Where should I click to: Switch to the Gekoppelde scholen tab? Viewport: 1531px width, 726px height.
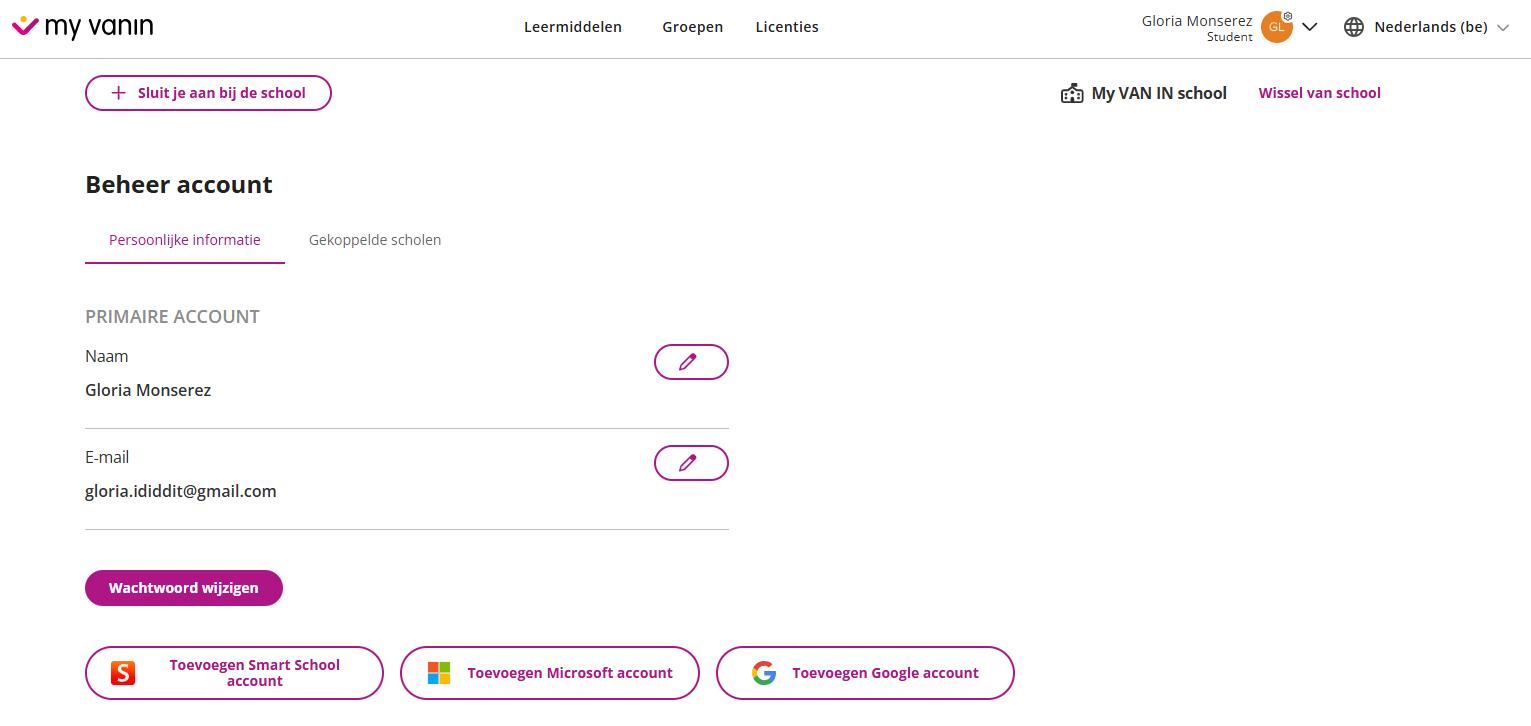click(x=375, y=240)
